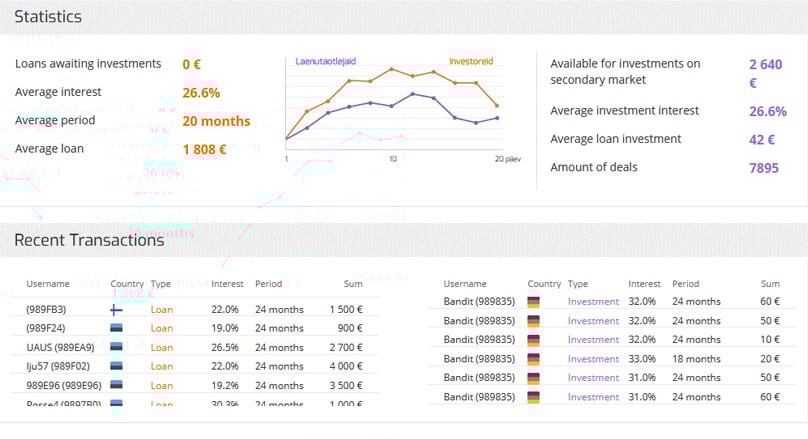
Task: Click the Period header in the investments table
Action: point(685,284)
